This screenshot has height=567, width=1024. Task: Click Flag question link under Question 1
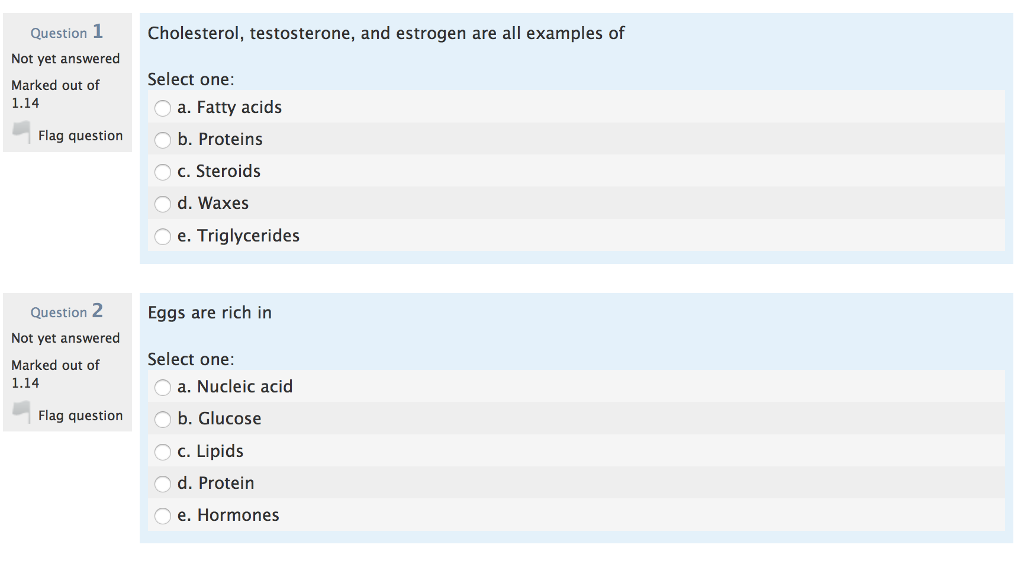(80, 136)
